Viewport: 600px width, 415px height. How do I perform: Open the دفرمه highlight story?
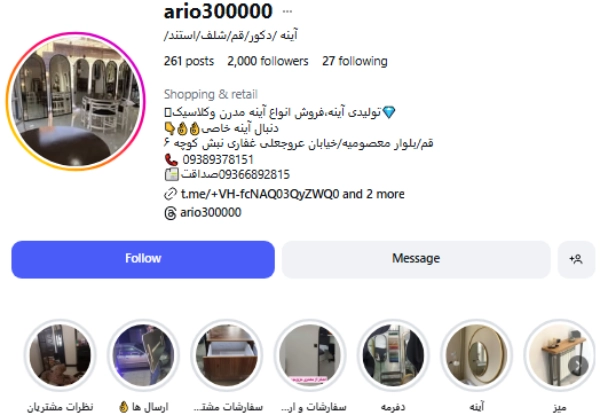click(393, 355)
